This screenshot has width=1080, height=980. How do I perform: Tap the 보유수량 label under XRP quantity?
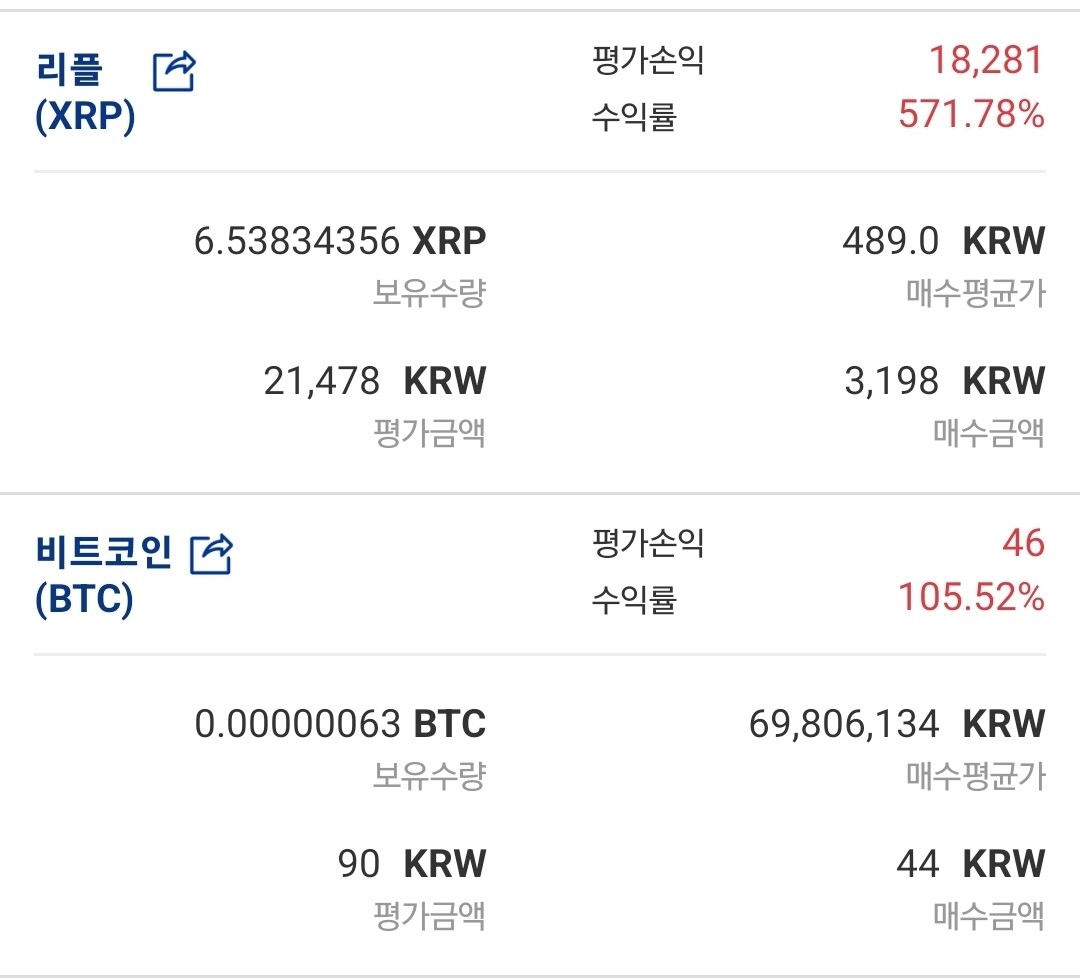tap(429, 294)
